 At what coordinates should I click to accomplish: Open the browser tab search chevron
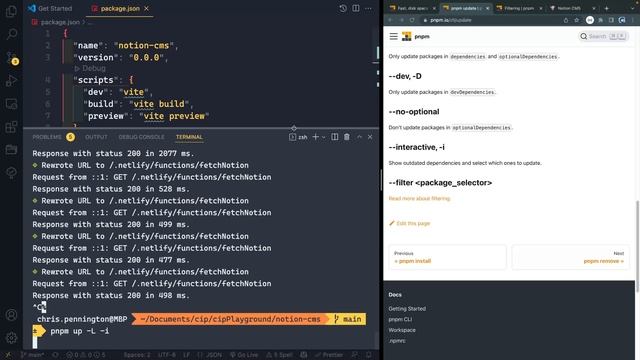633,8
